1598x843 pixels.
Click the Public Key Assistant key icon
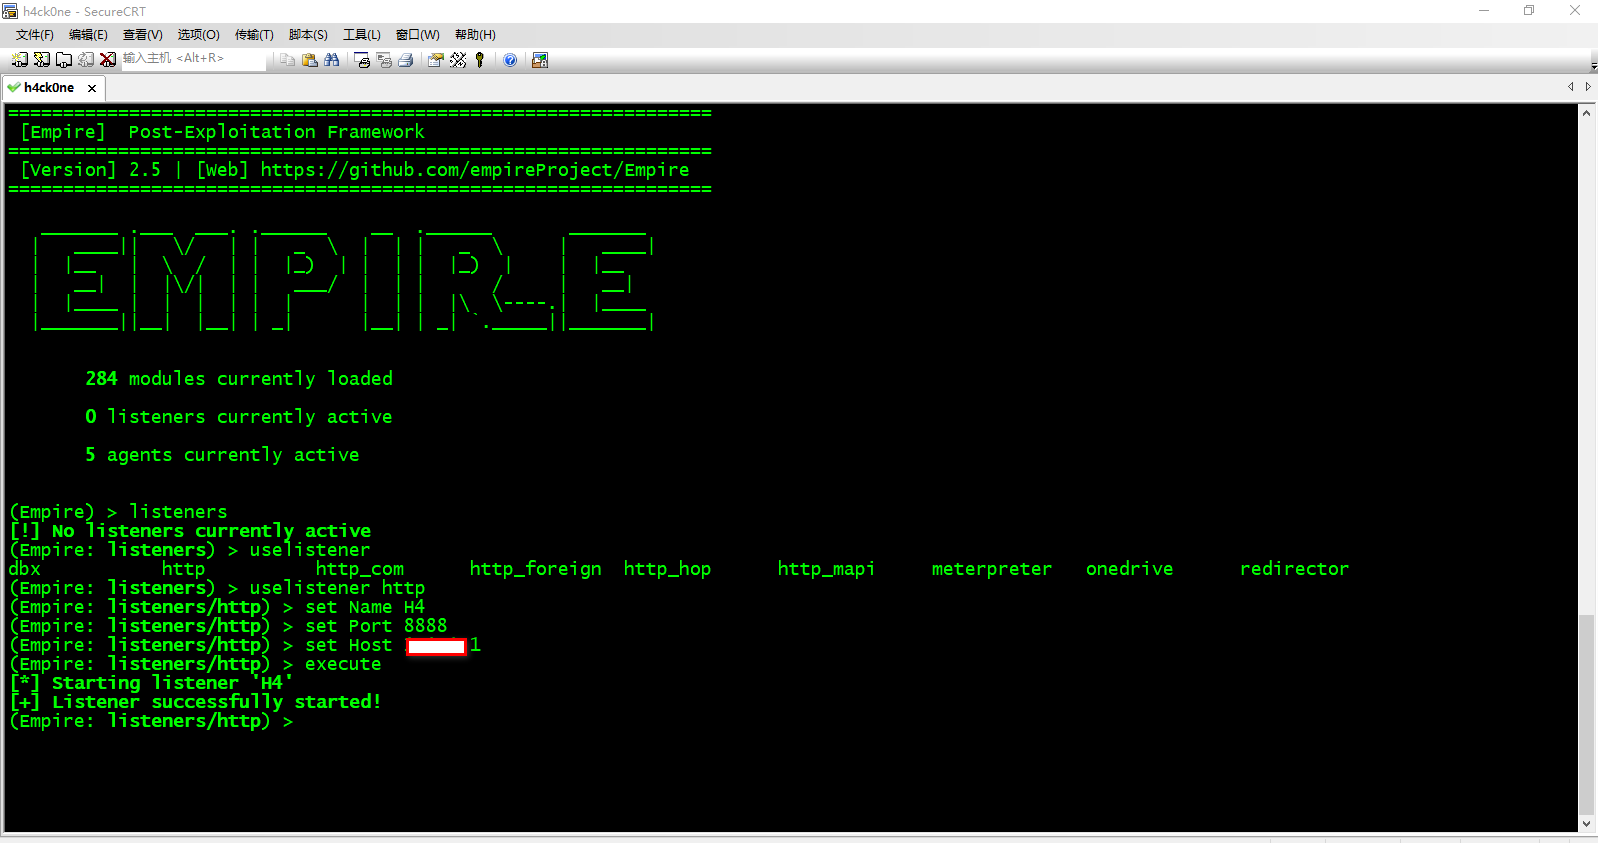pyautogui.click(x=480, y=60)
